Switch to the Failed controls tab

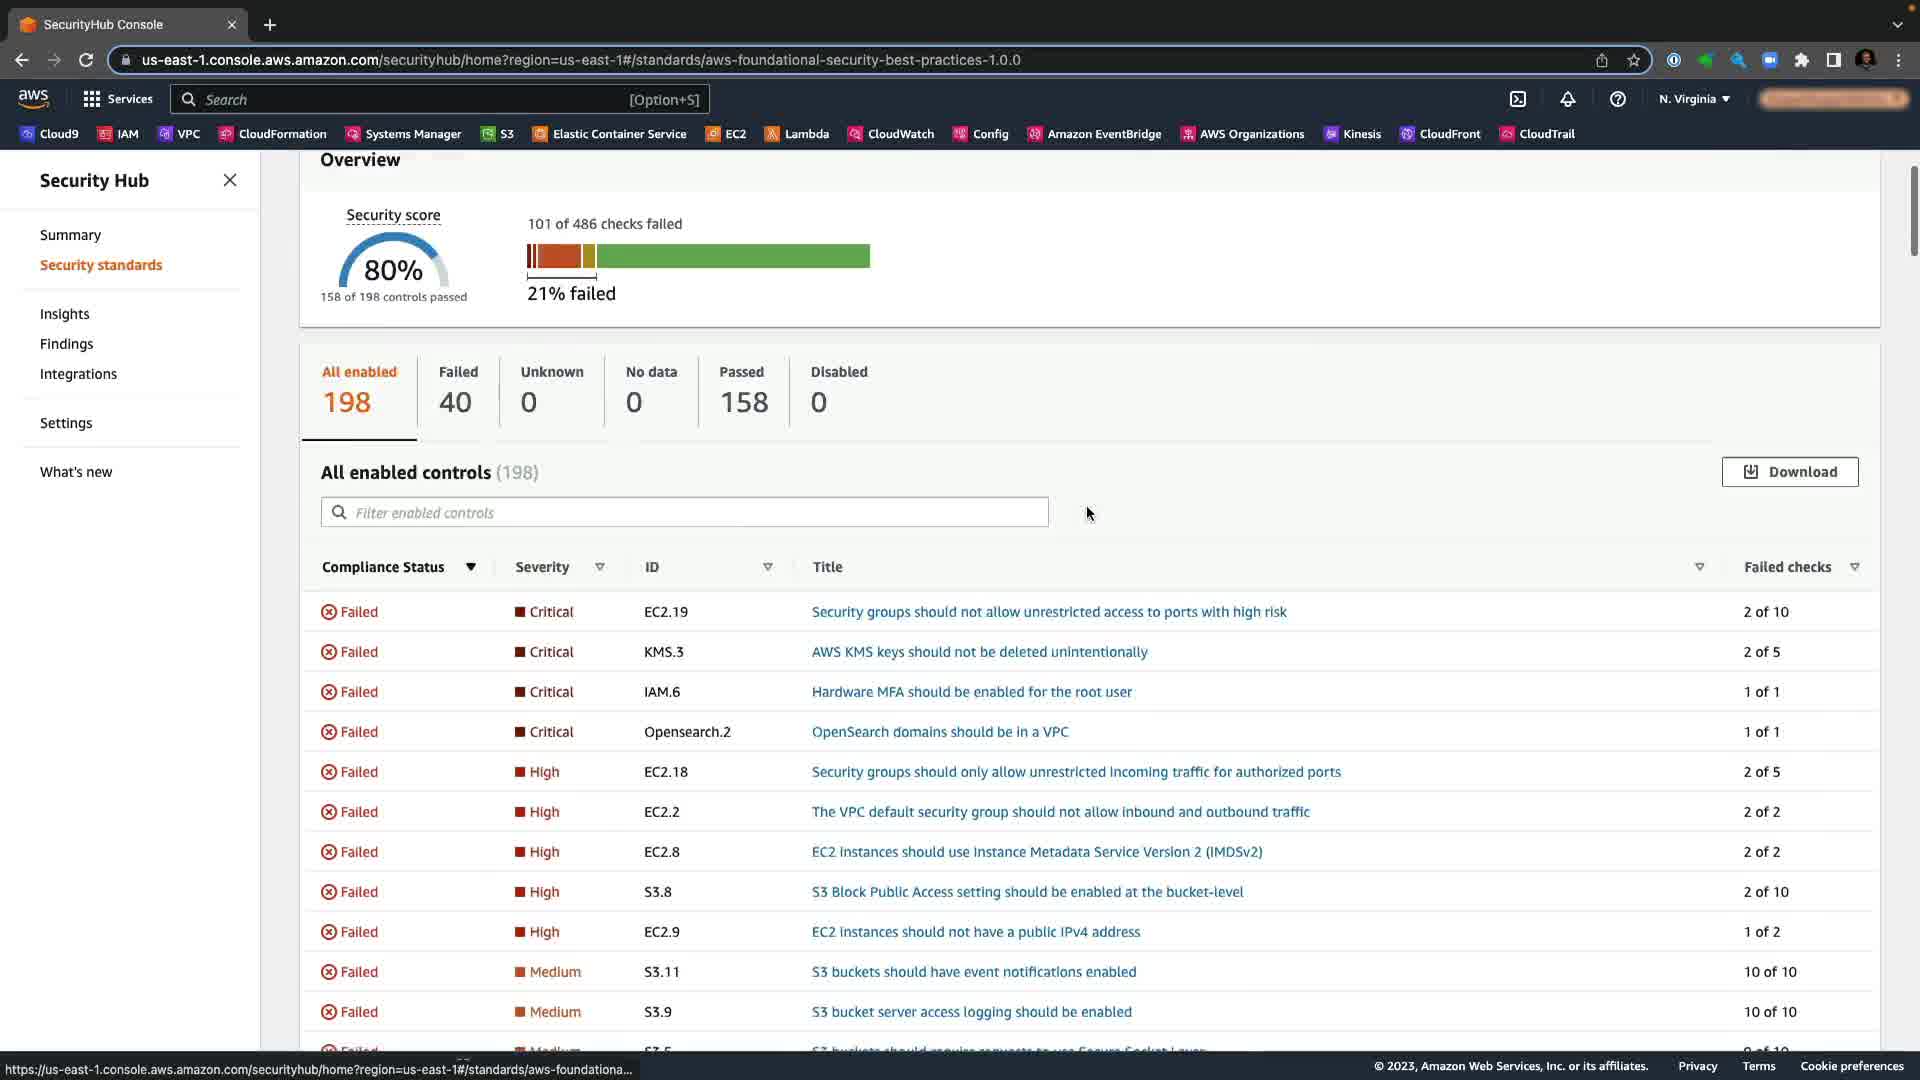click(x=457, y=389)
